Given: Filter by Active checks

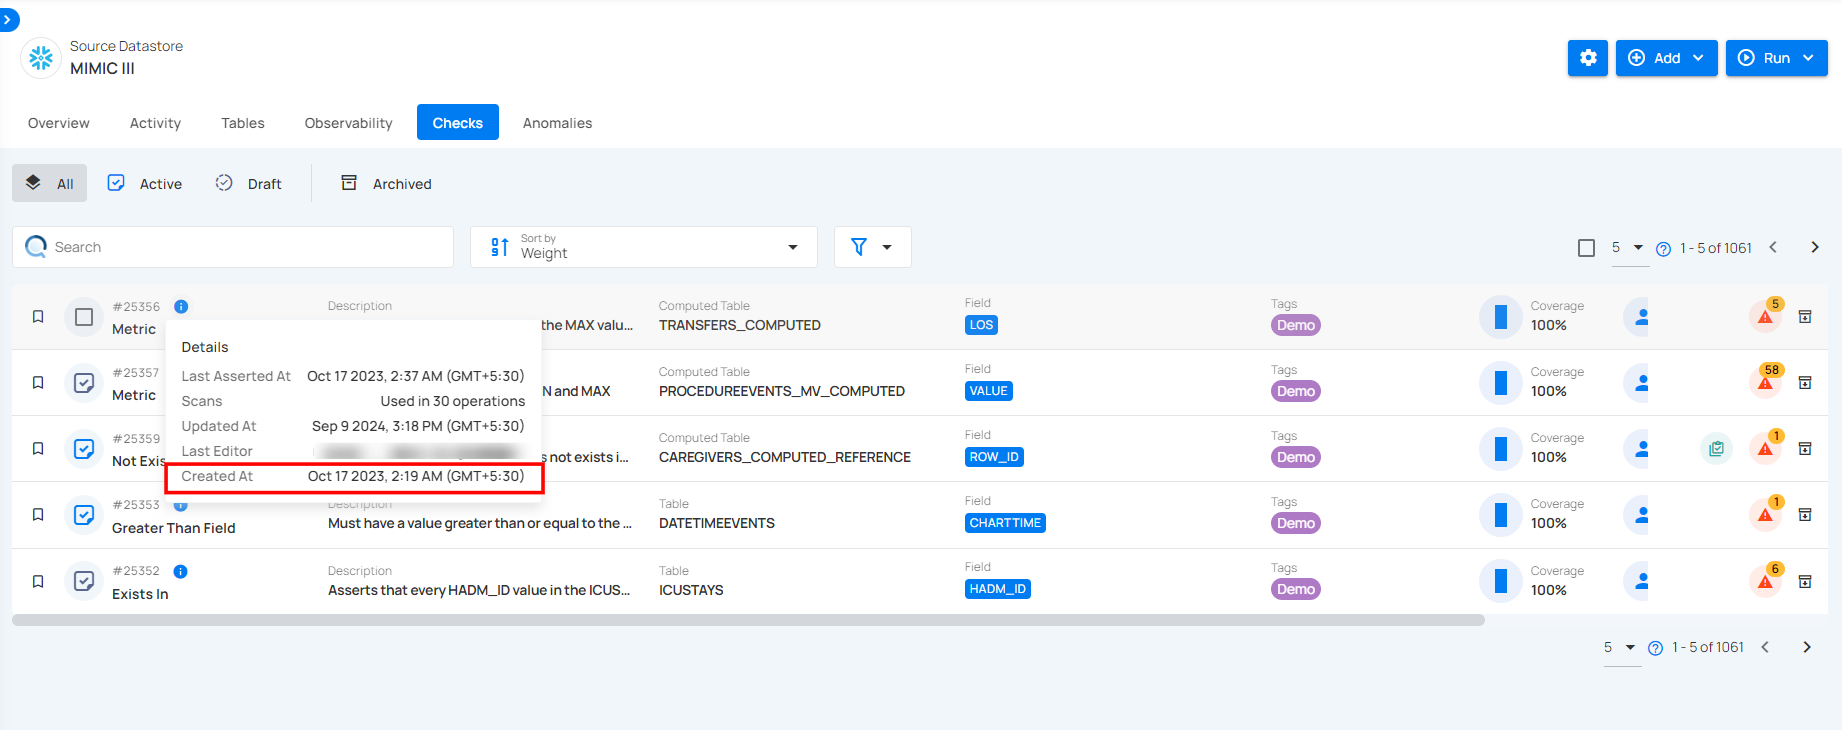Looking at the screenshot, I should point(145,183).
